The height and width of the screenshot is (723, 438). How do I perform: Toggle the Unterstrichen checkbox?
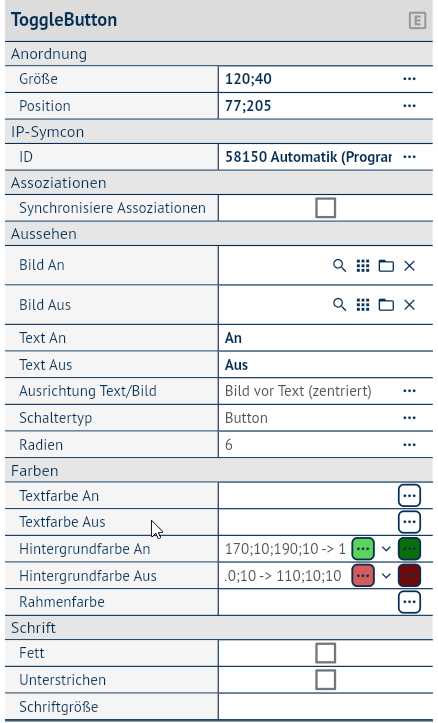[326, 680]
